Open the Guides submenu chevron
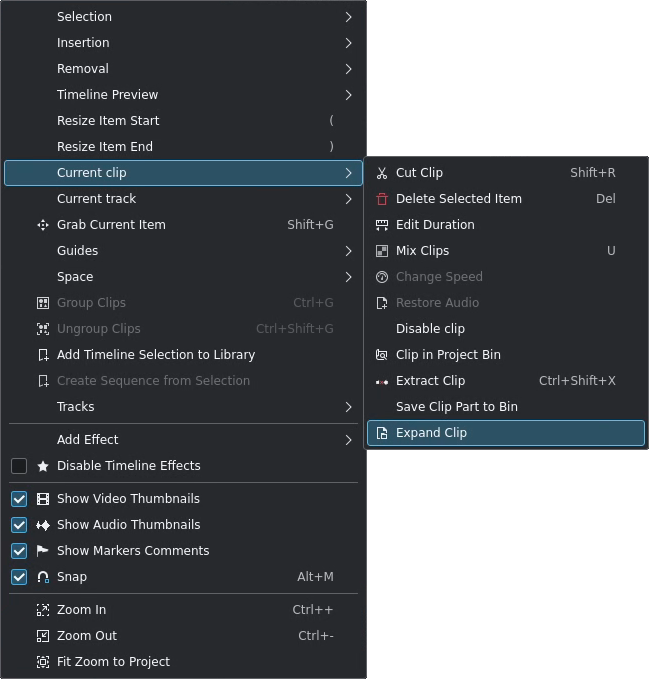The image size is (649, 679). tap(349, 251)
